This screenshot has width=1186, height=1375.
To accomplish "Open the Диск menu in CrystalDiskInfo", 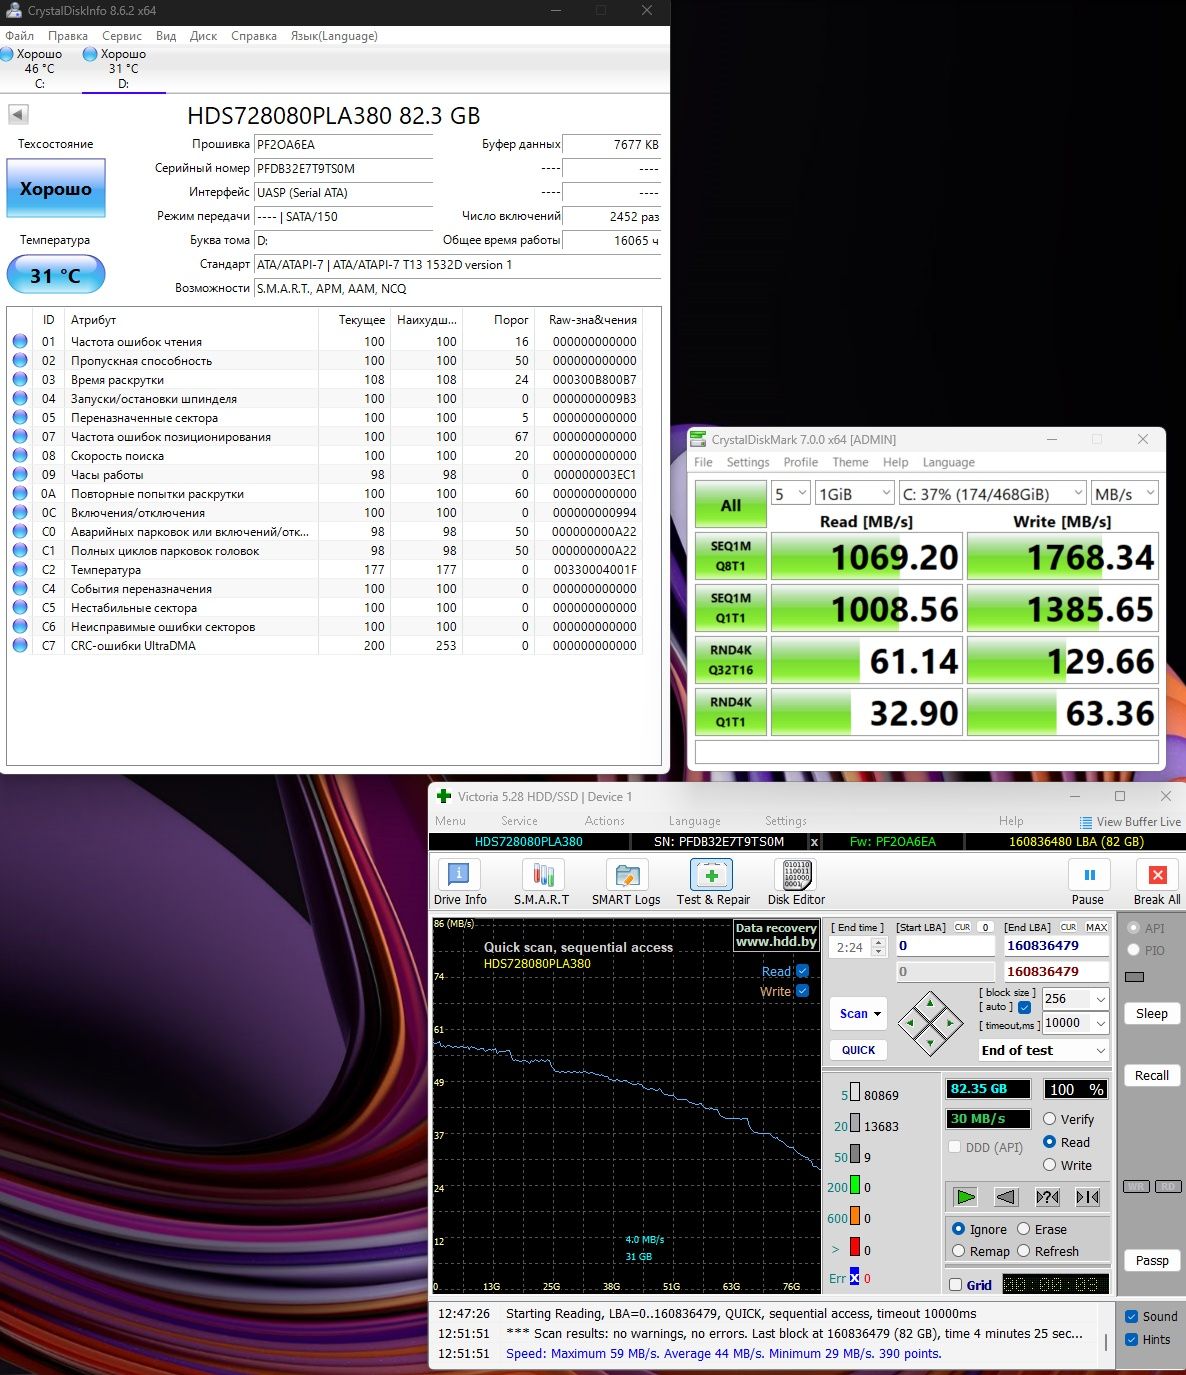I will click(204, 36).
